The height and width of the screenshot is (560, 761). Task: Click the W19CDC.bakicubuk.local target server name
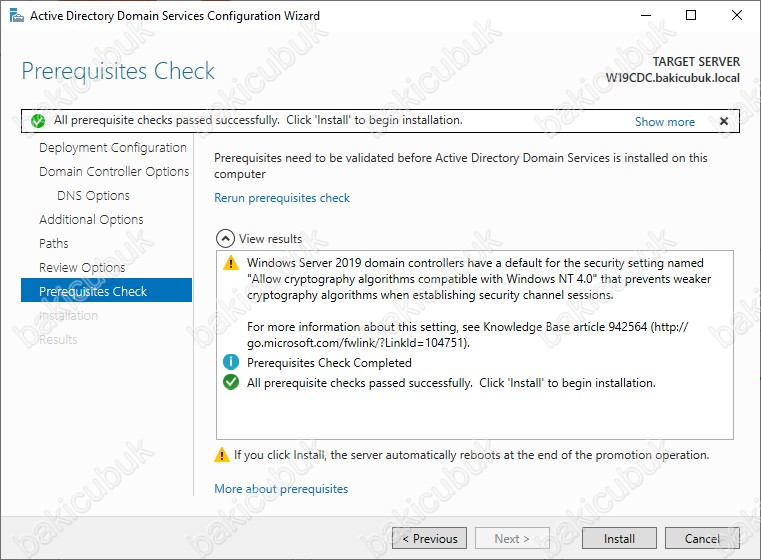[x=672, y=78]
